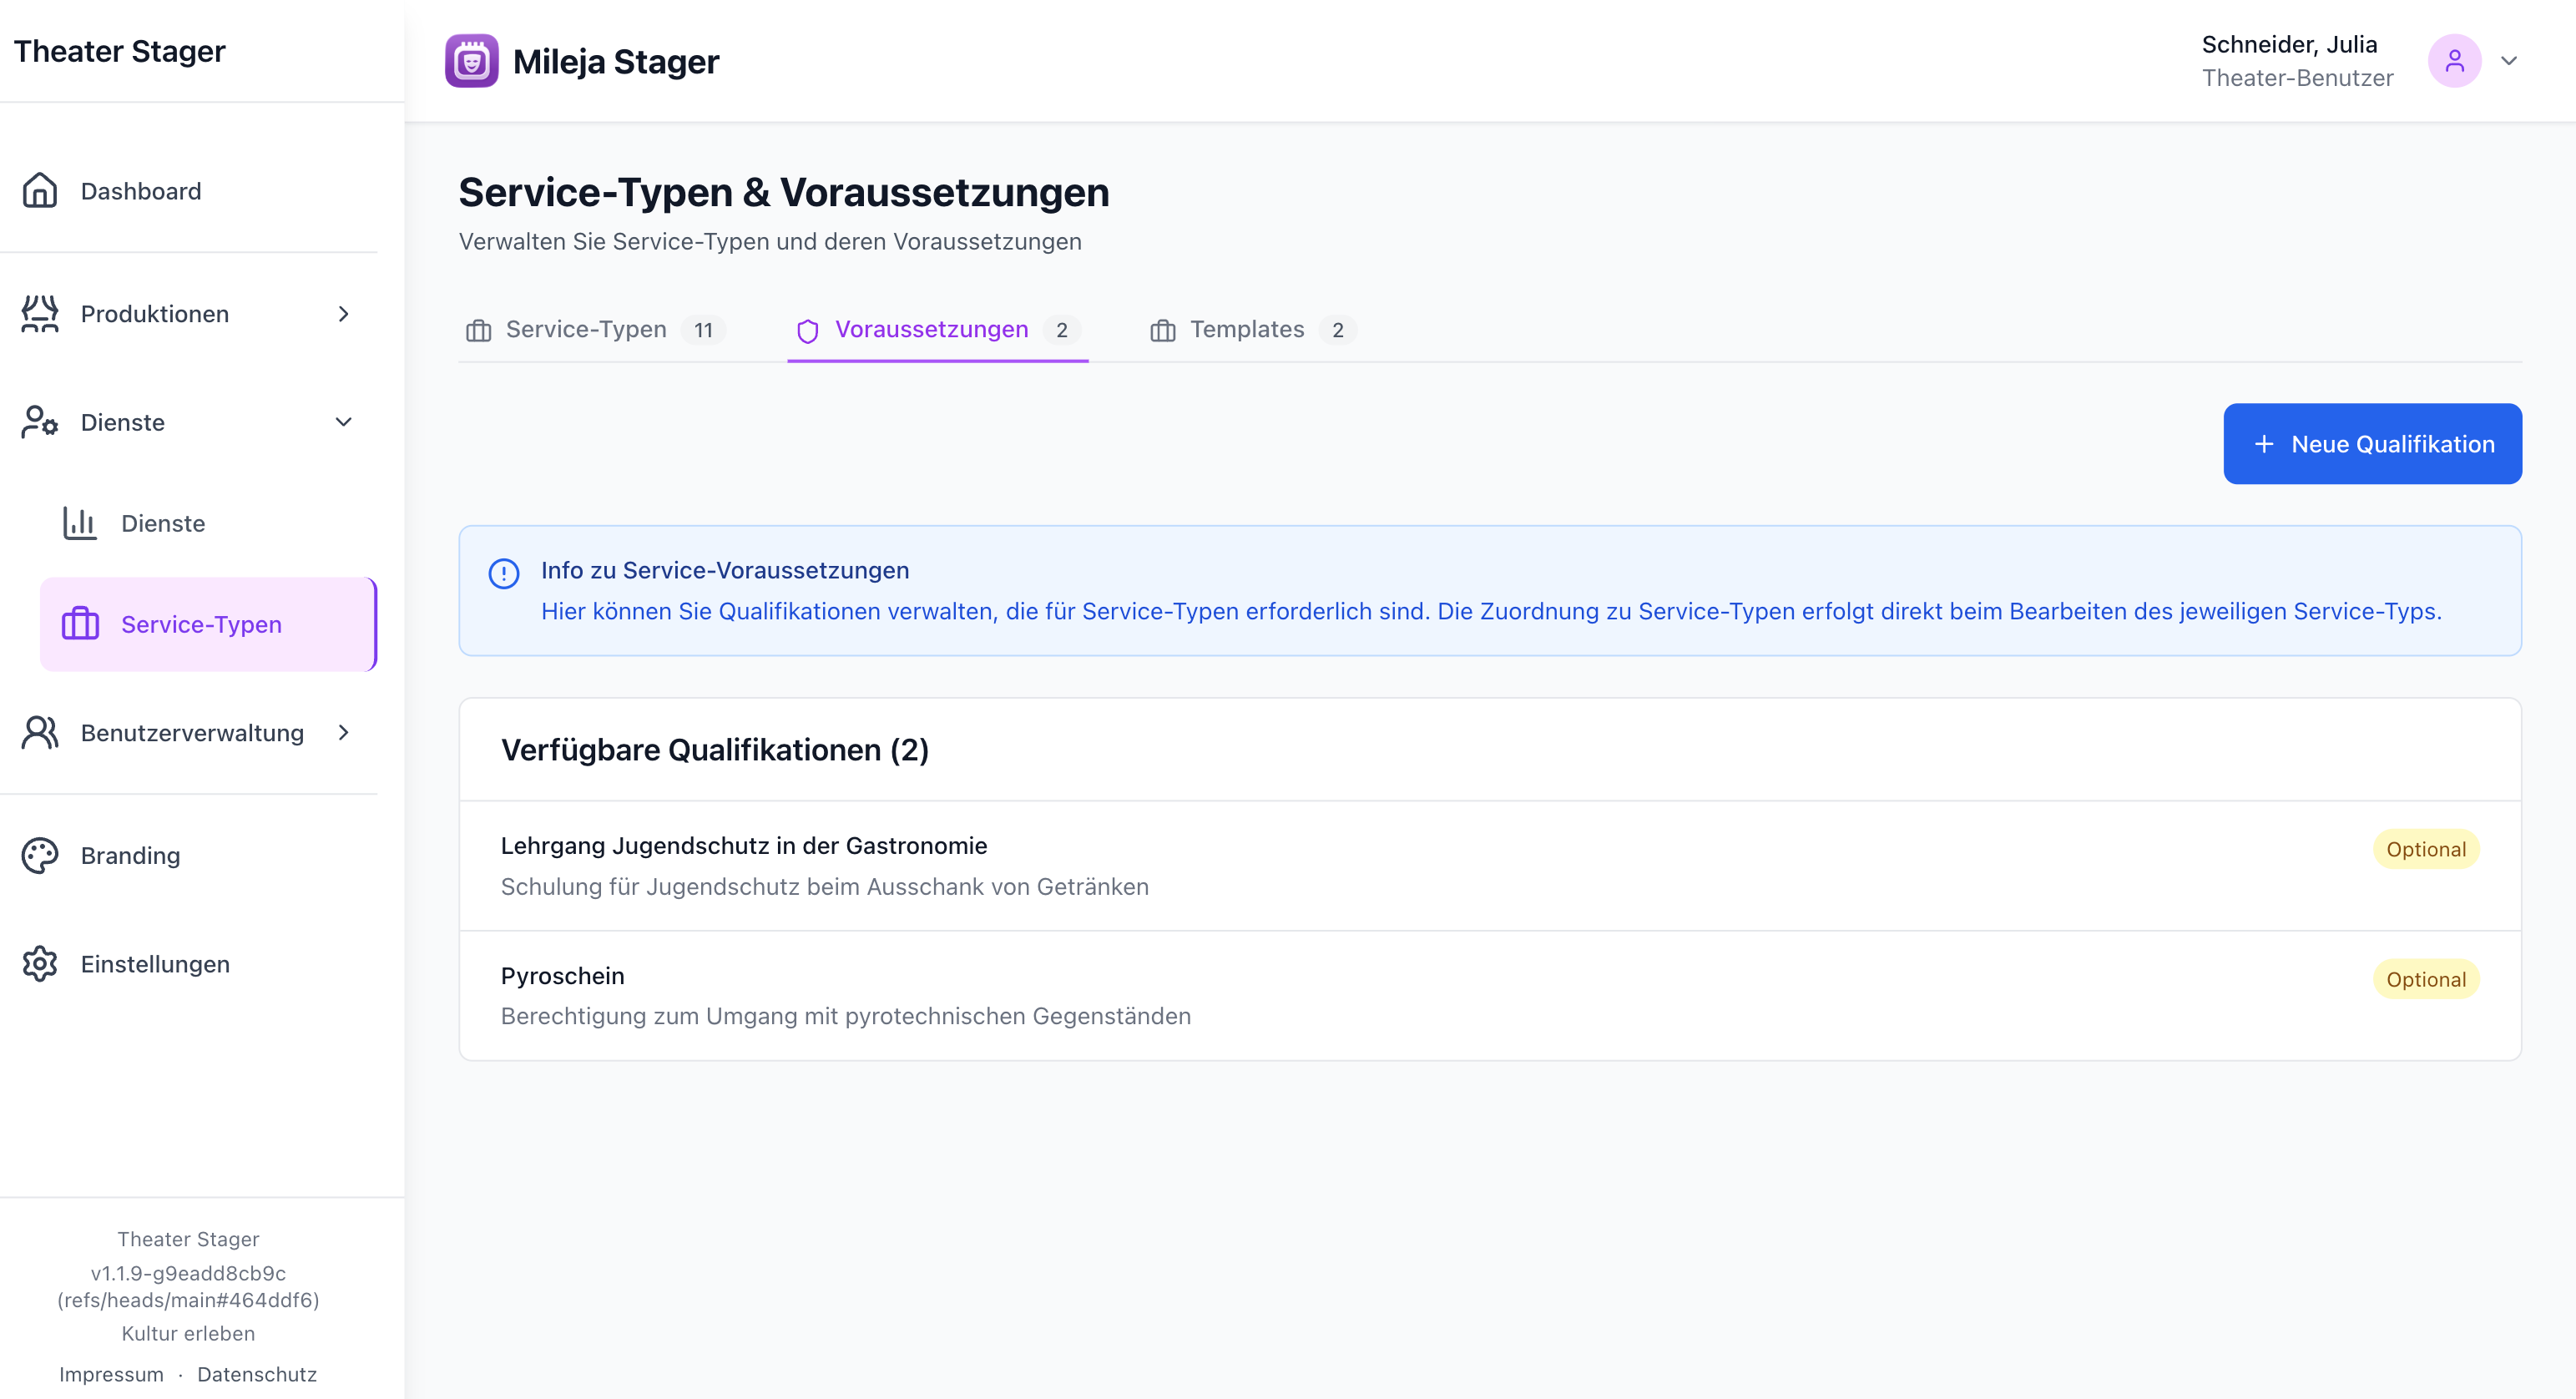Open the Impressum link in the footer
Image resolution: width=2576 pixels, height=1399 pixels.
click(x=111, y=1373)
